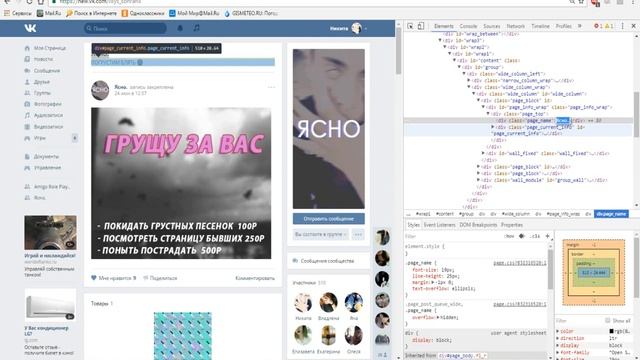Viewport: 640px width, 360px height.
Task: Collapse the div id="group" node
Action: click(x=459, y=67)
